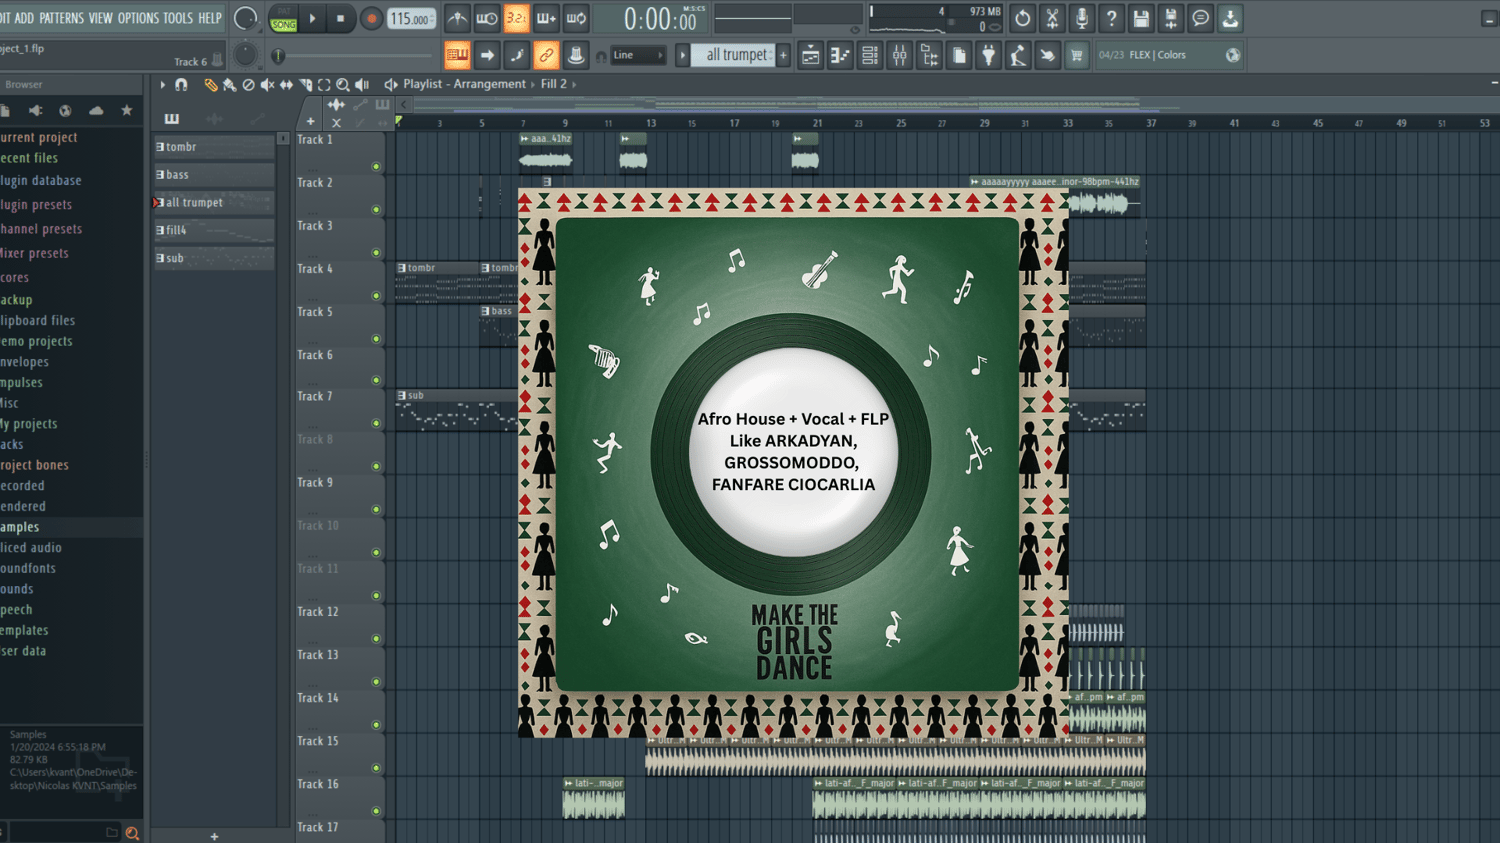The width and height of the screenshot is (1500, 843).
Task: Expand the Plugin database browser folder
Action: point(40,181)
